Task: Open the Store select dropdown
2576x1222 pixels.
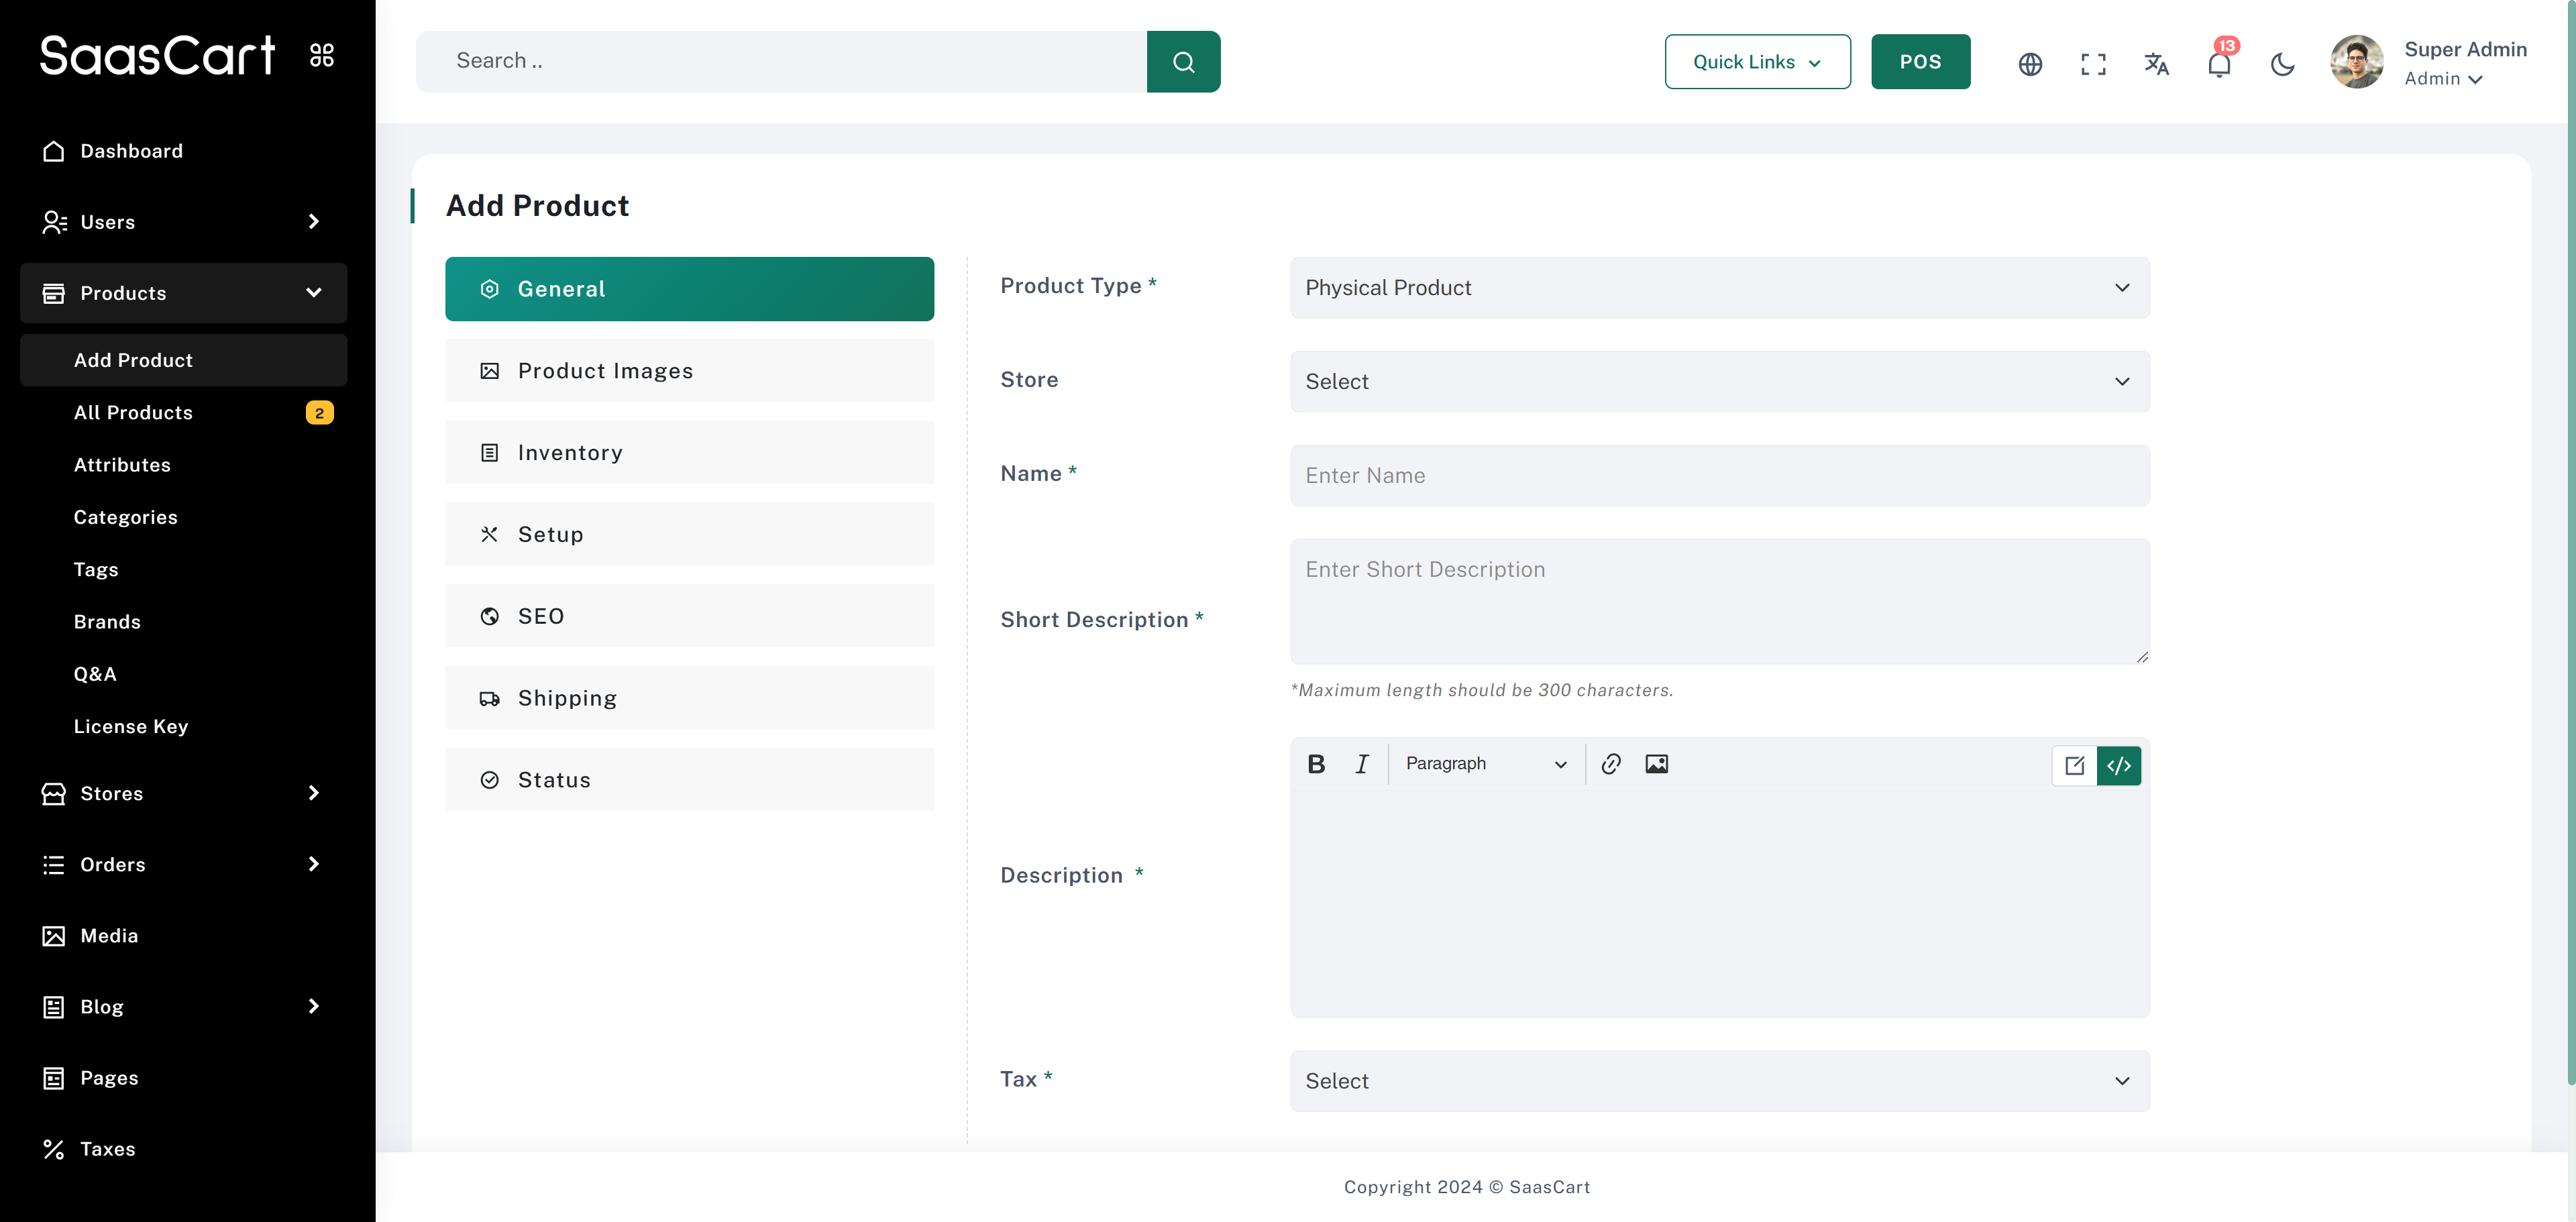Action: point(1719,382)
